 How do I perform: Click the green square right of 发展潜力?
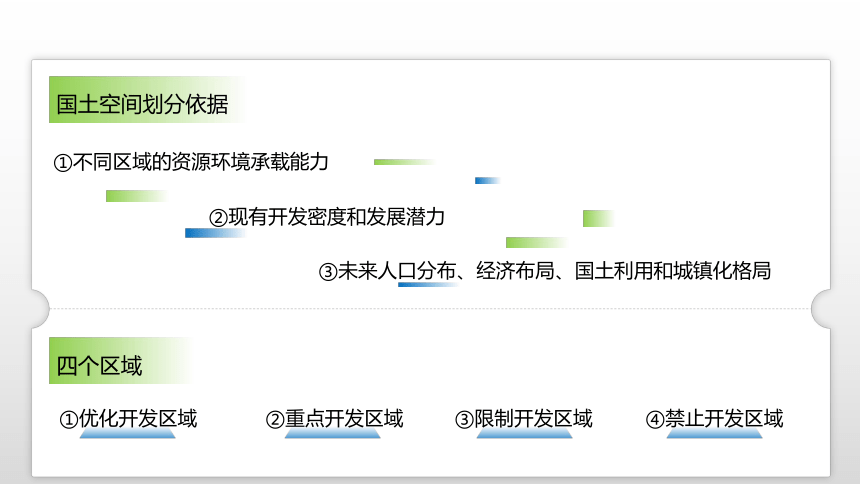click(599, 218)
